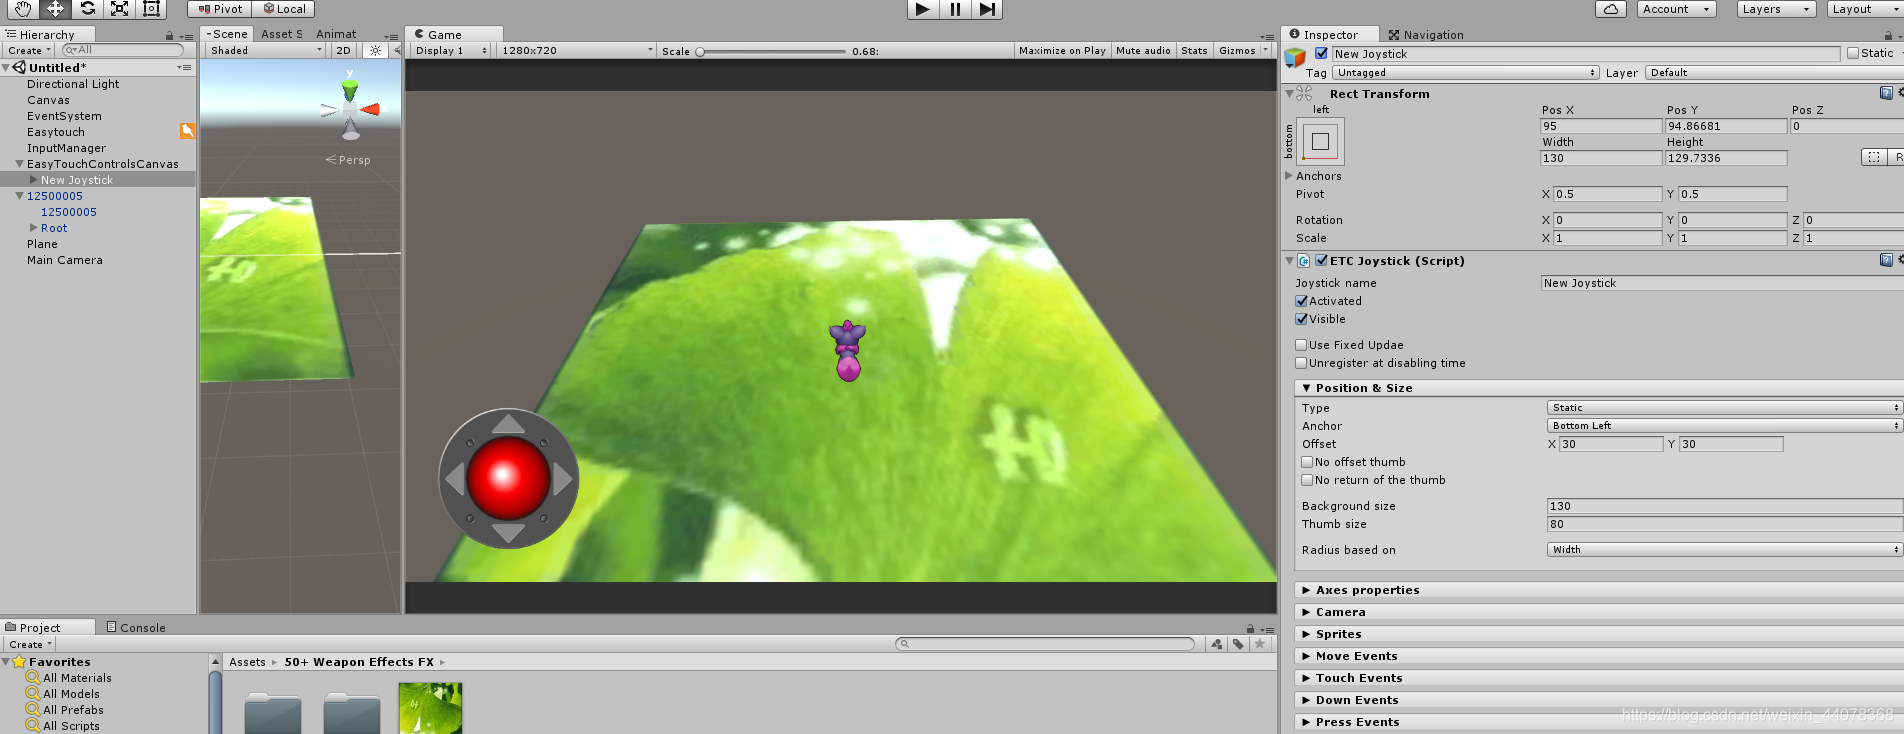Enable Use Fixed Update checkbox
The image size is (1904, 734).
pos(1301,345)
